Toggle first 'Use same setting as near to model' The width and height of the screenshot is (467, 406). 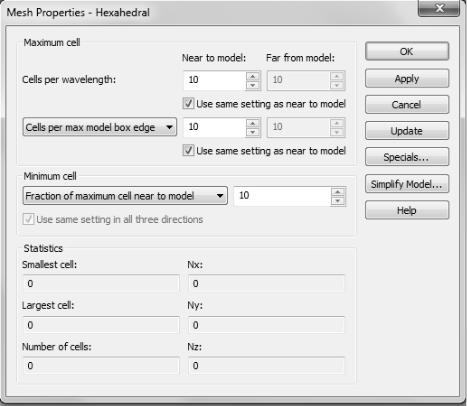188,103
